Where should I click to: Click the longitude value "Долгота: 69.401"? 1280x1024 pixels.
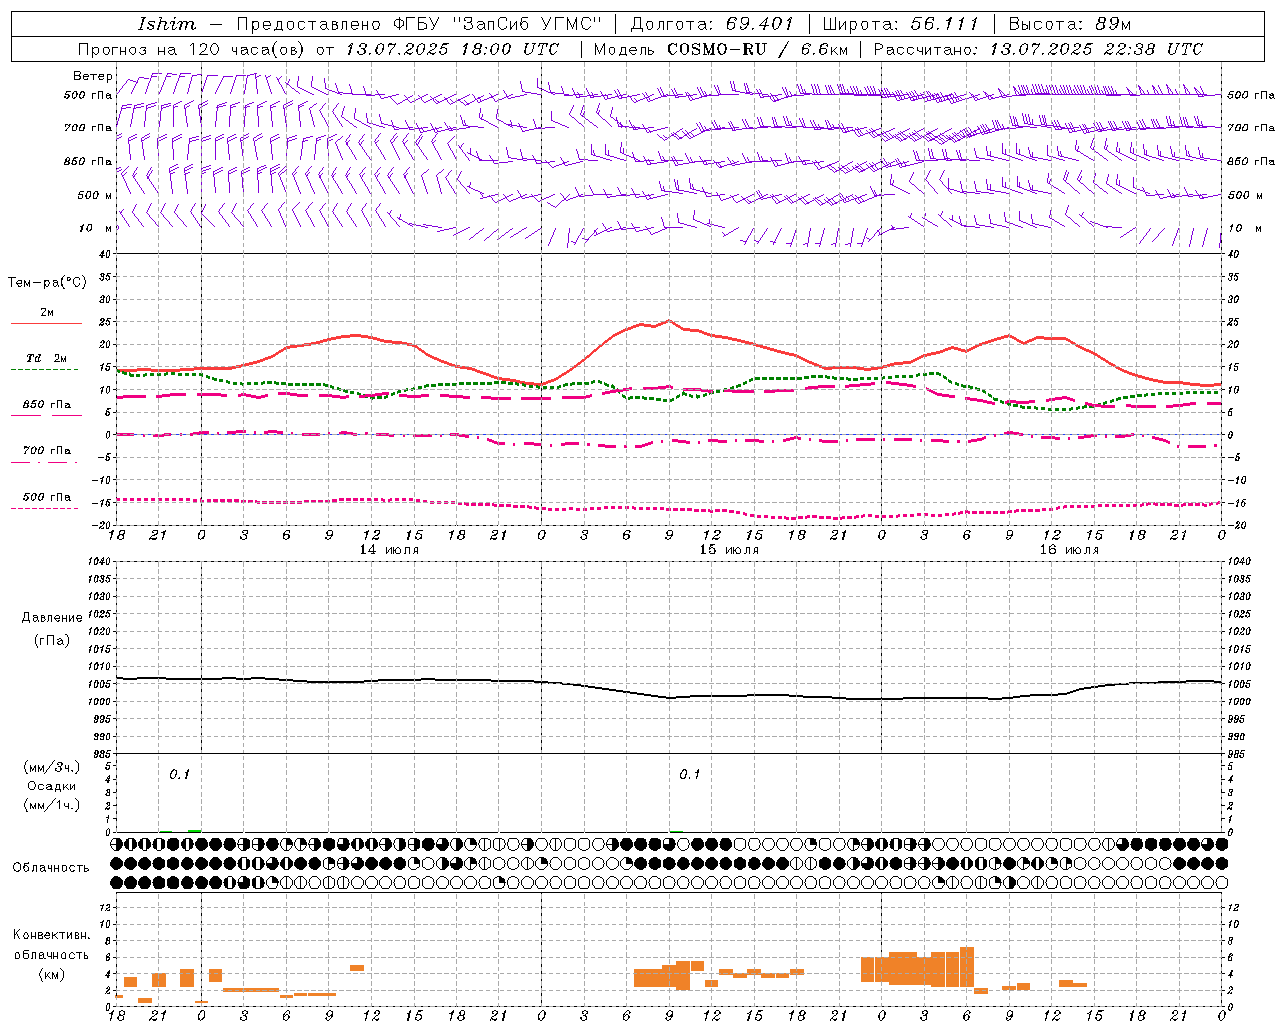pos(712,24)
